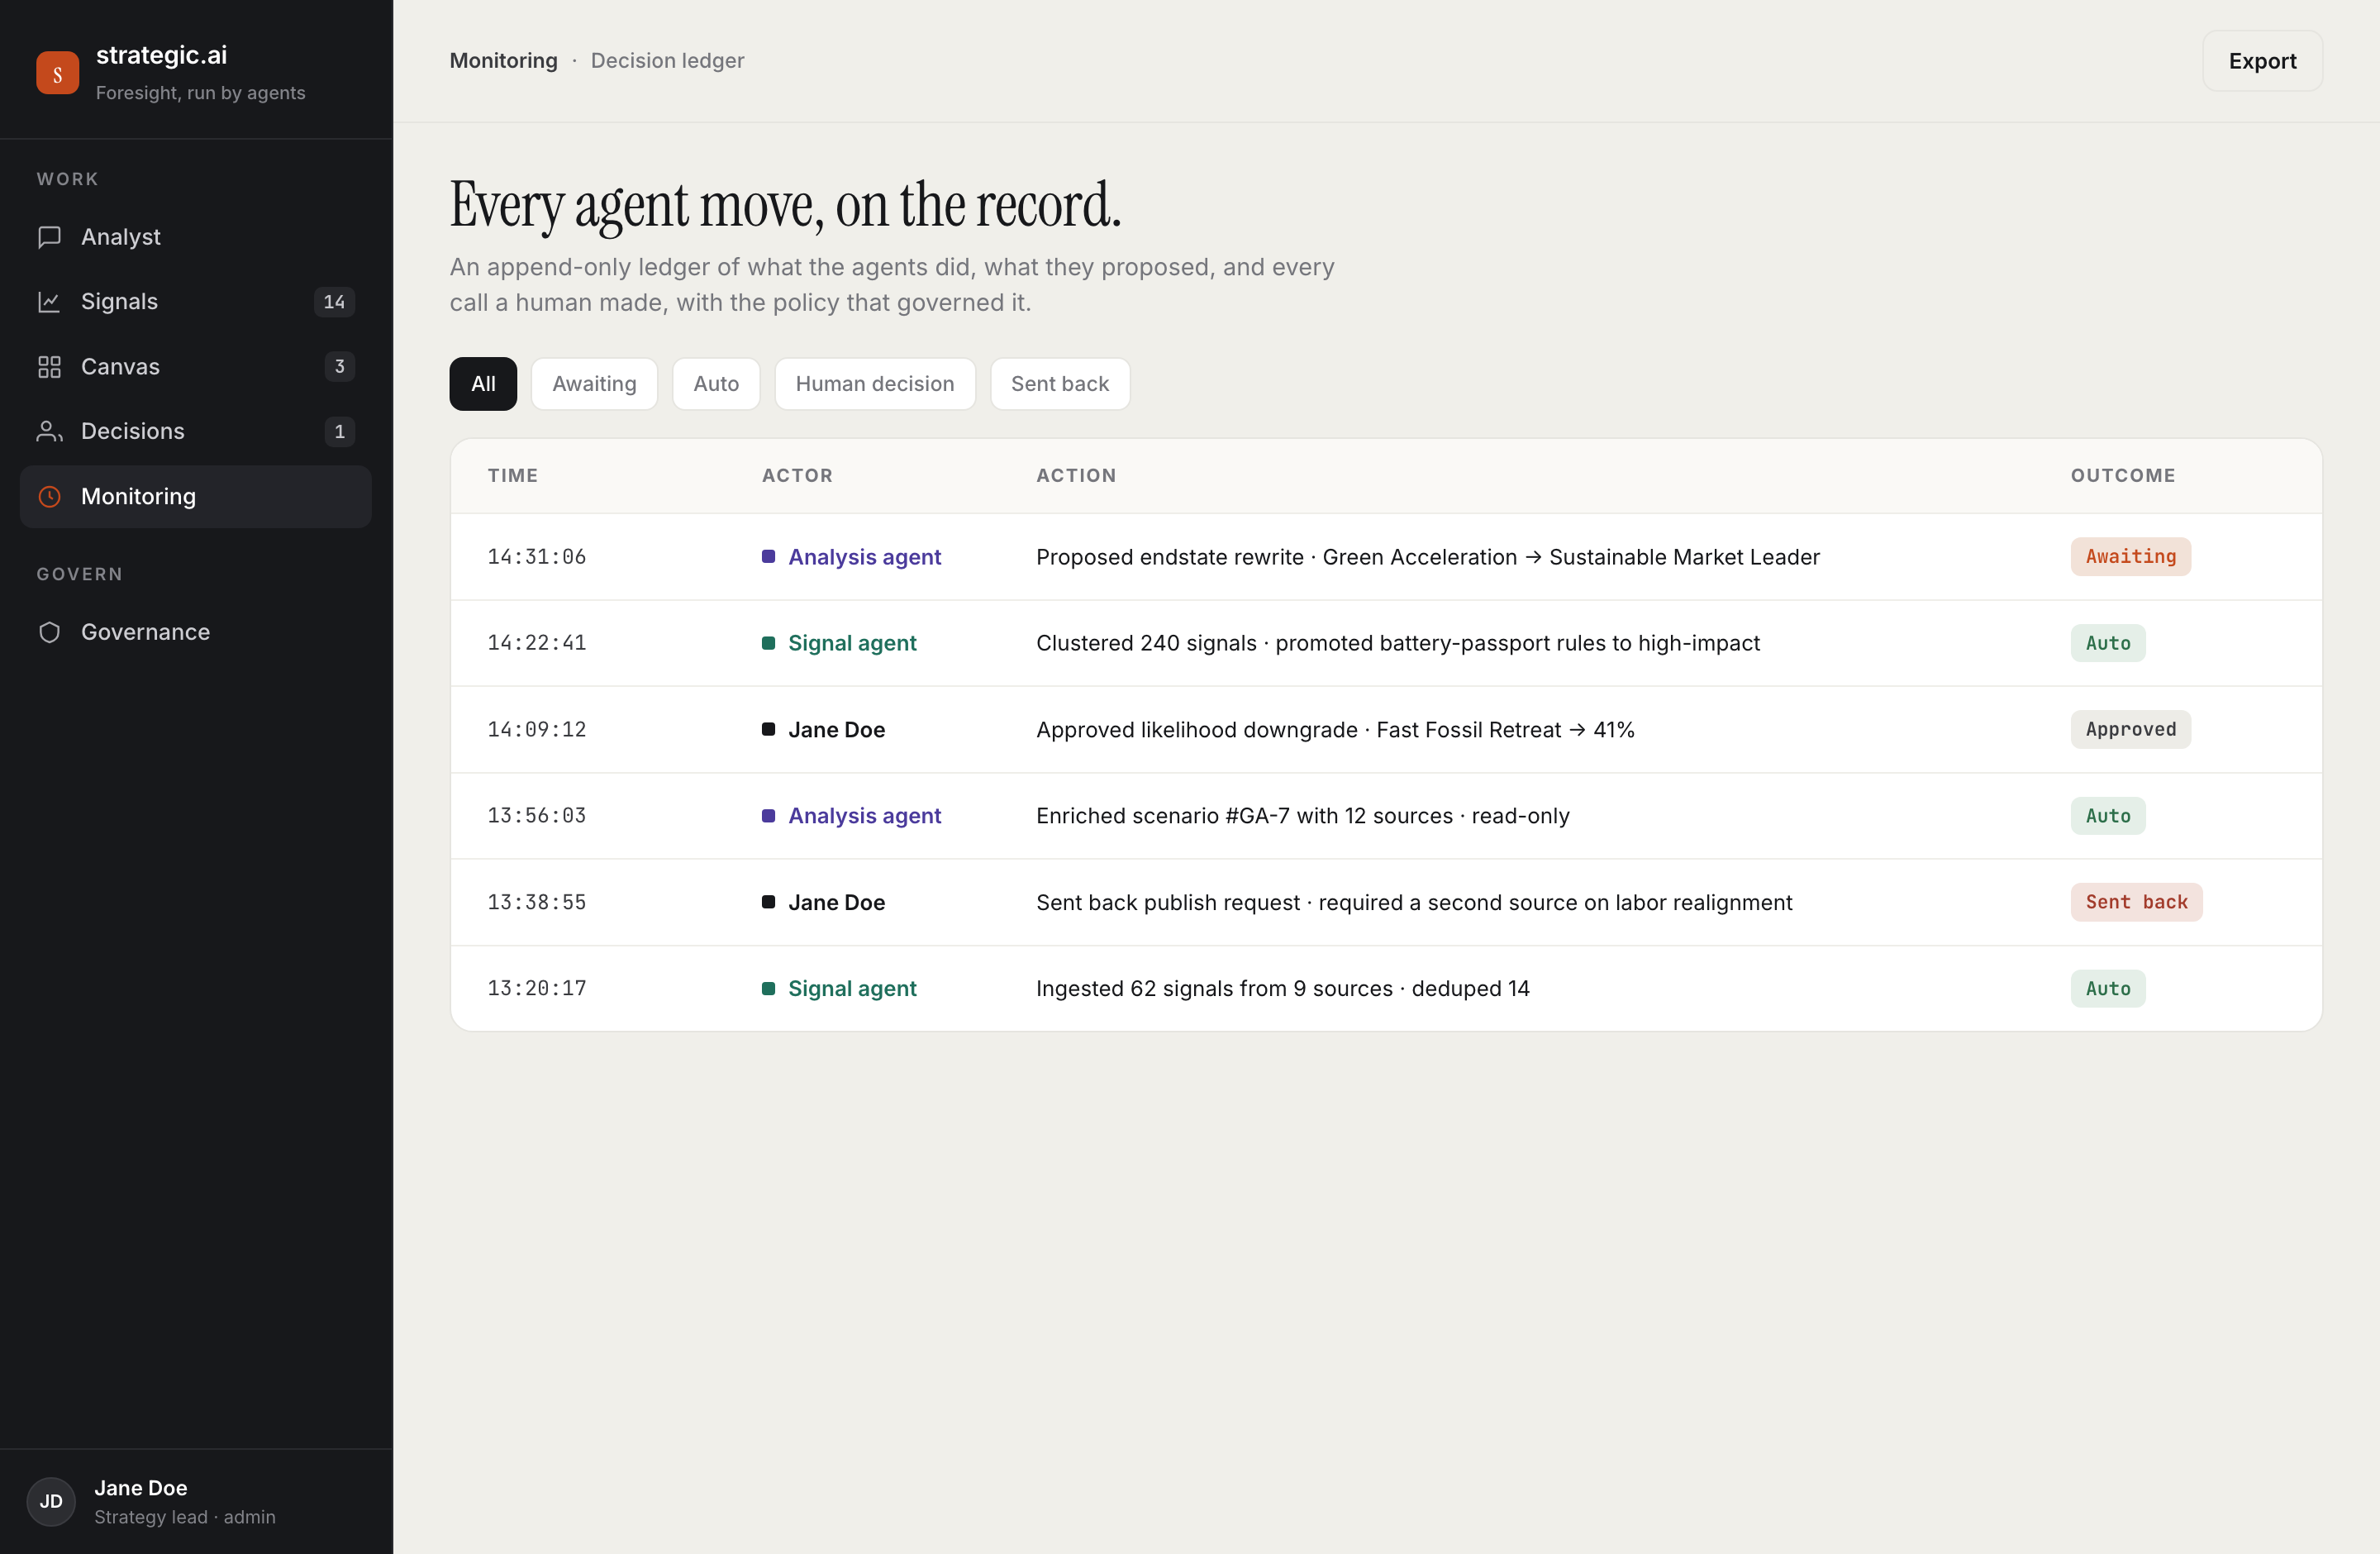Click the Governance shield icon
2380x1554 pixels.
click(49, 632)
